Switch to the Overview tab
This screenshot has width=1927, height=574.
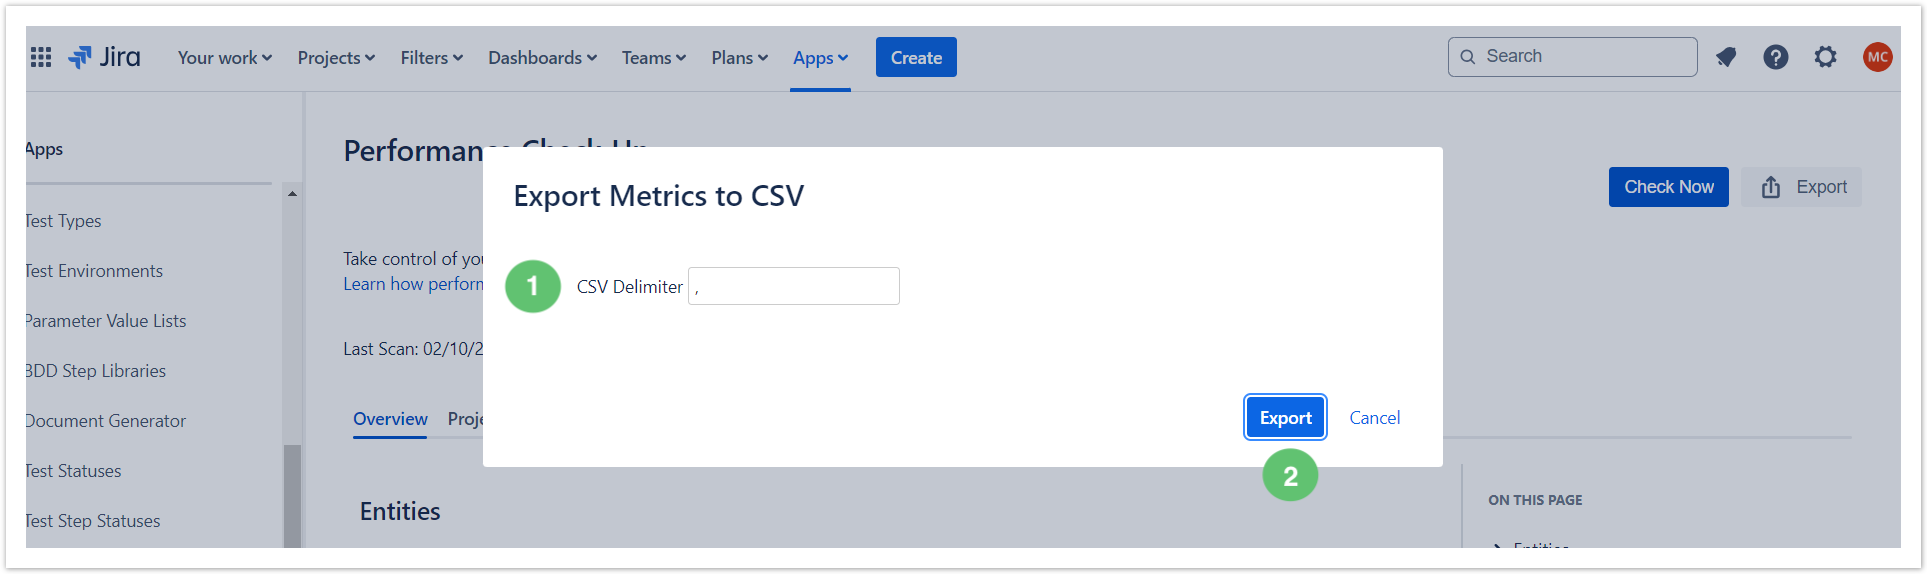390,419
